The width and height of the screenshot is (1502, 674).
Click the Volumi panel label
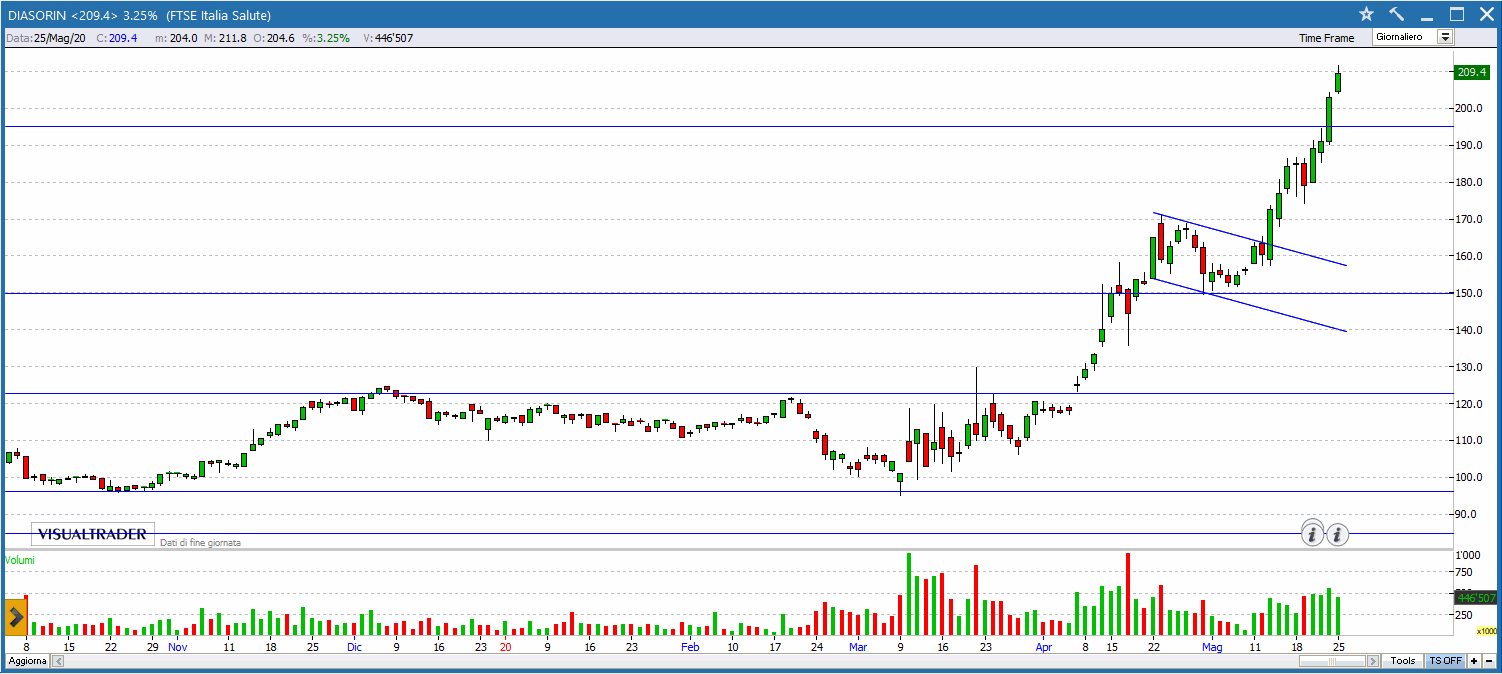coord(19,560)
